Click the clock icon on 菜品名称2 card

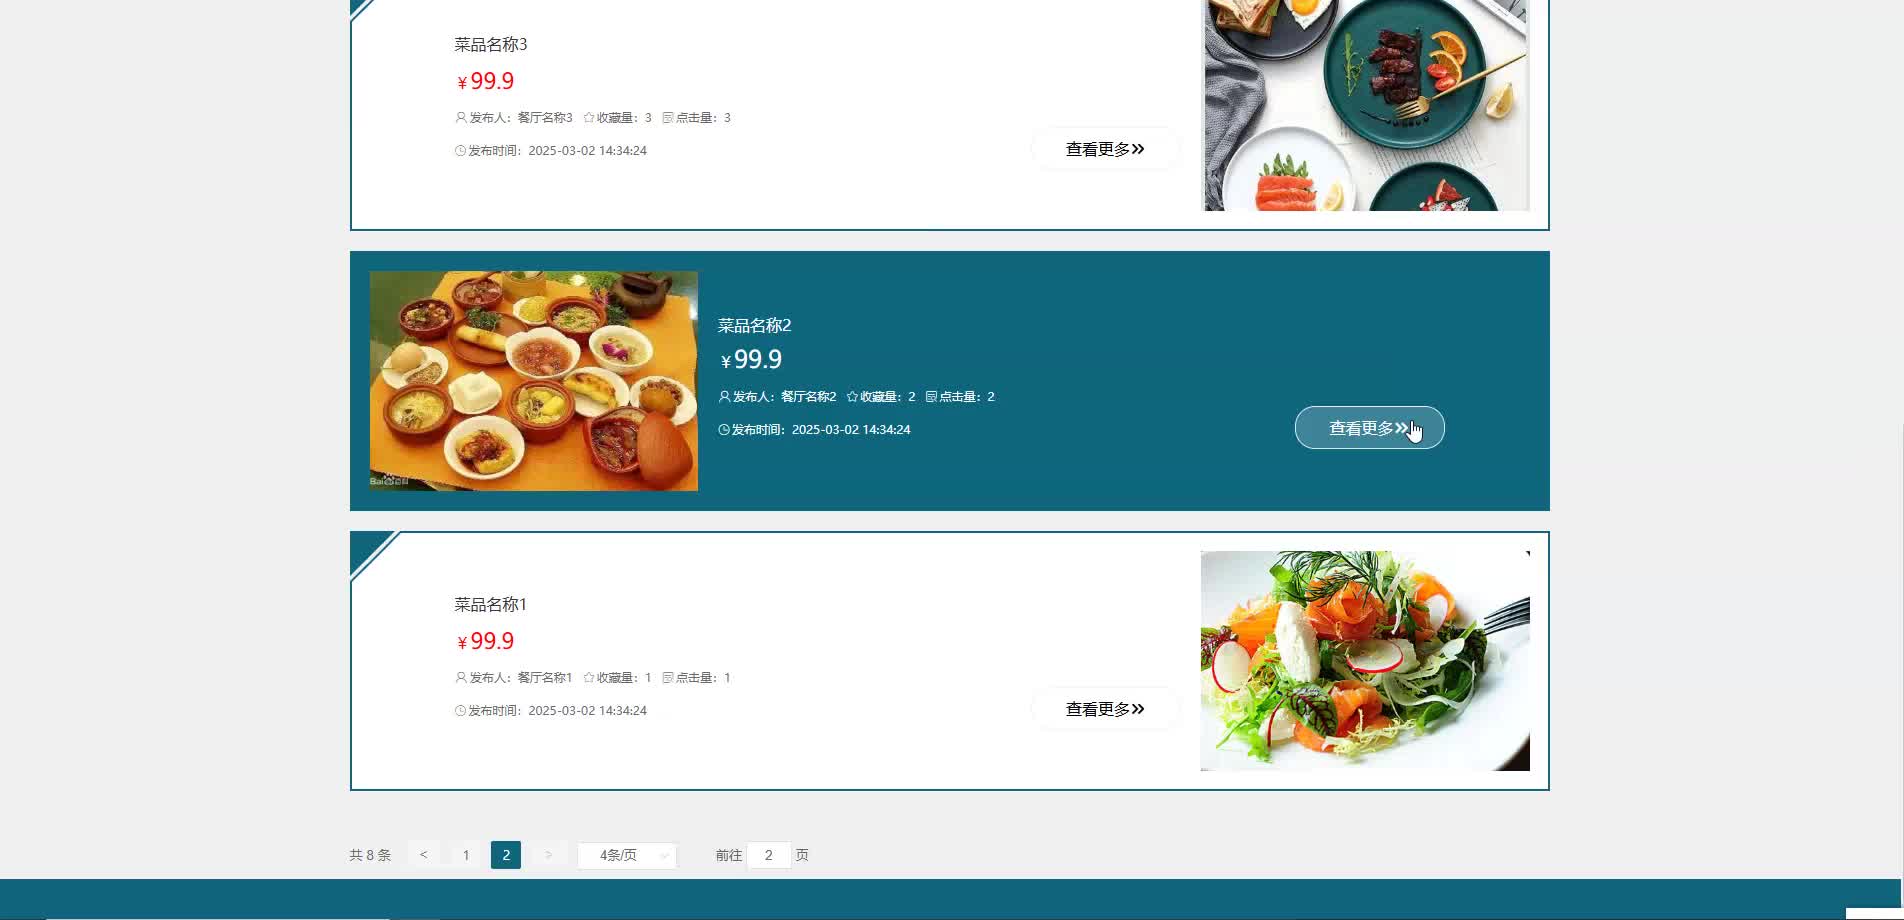[x=724, y=430]
